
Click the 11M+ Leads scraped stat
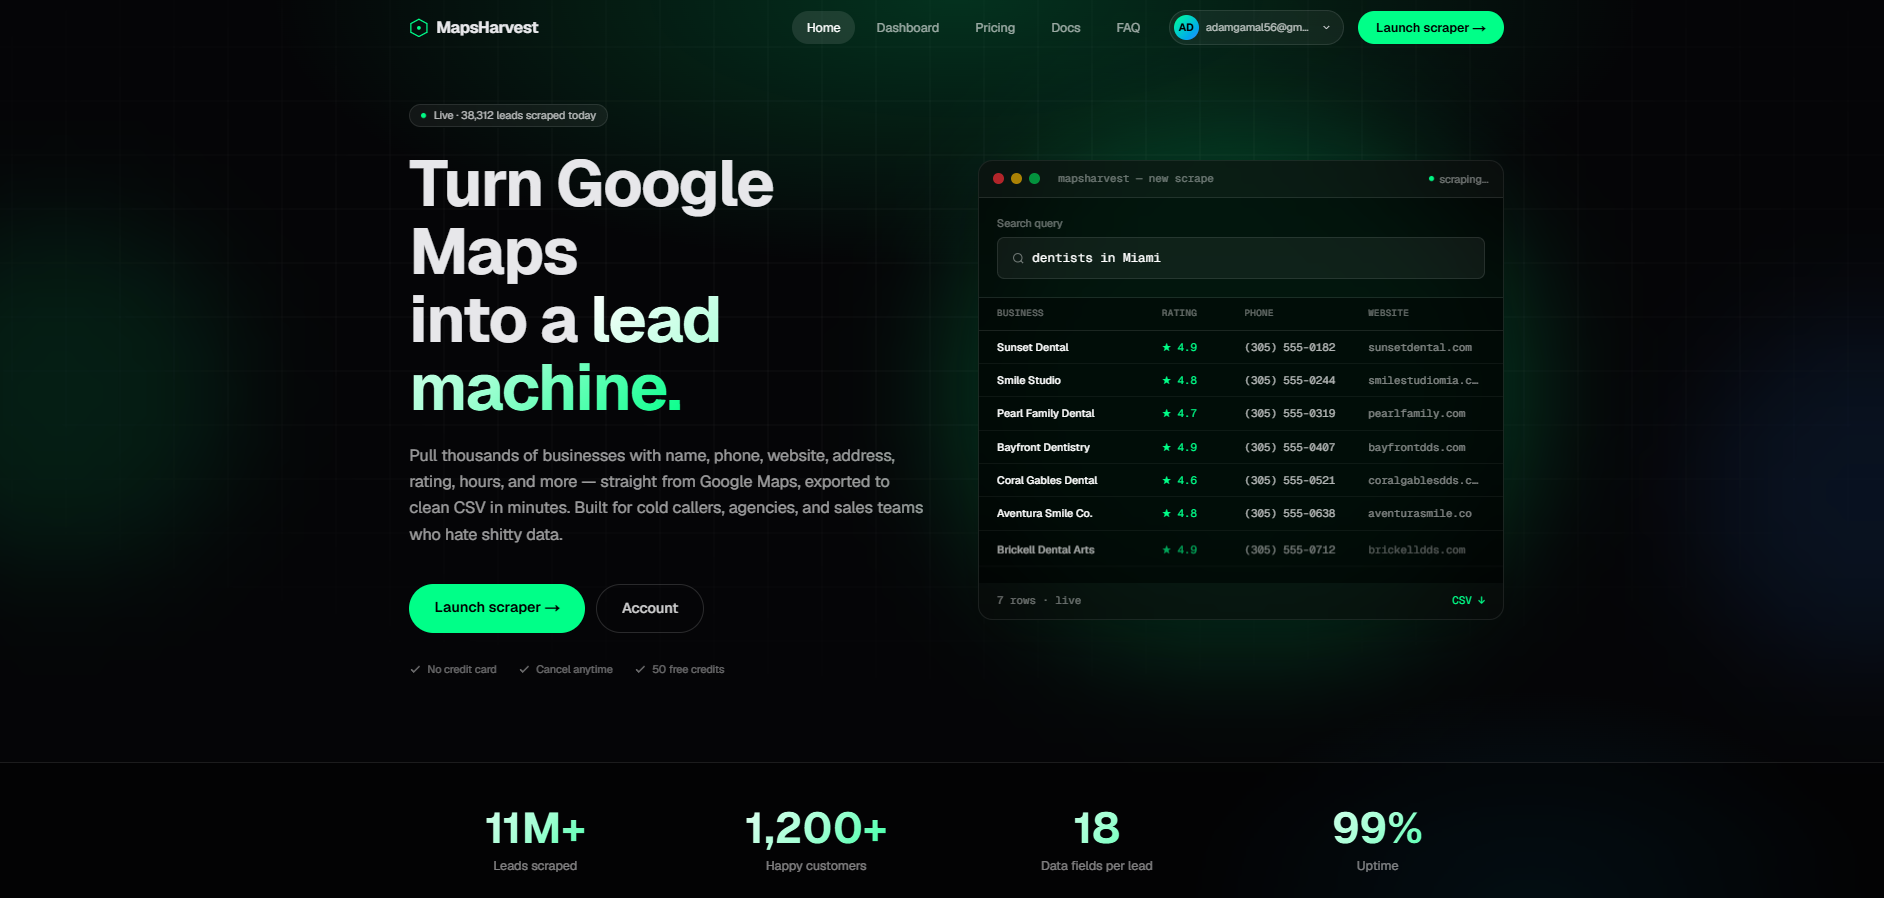pos(535,840)
